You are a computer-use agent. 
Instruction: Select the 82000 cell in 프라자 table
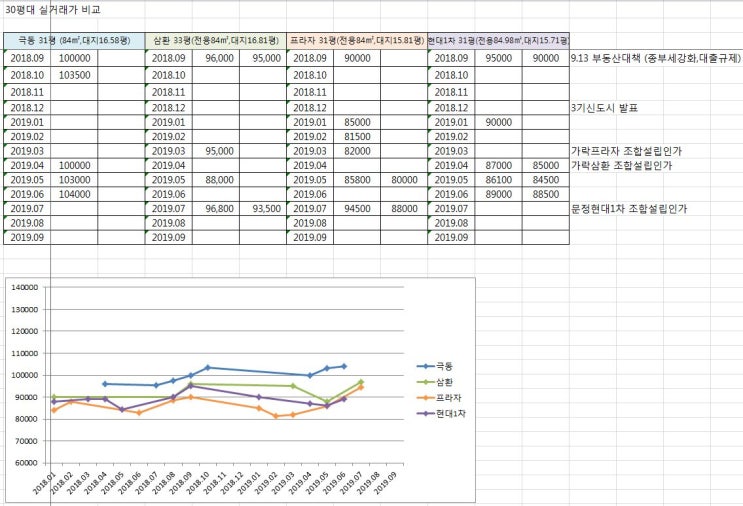pyautogui.click(x=357, y=151)
